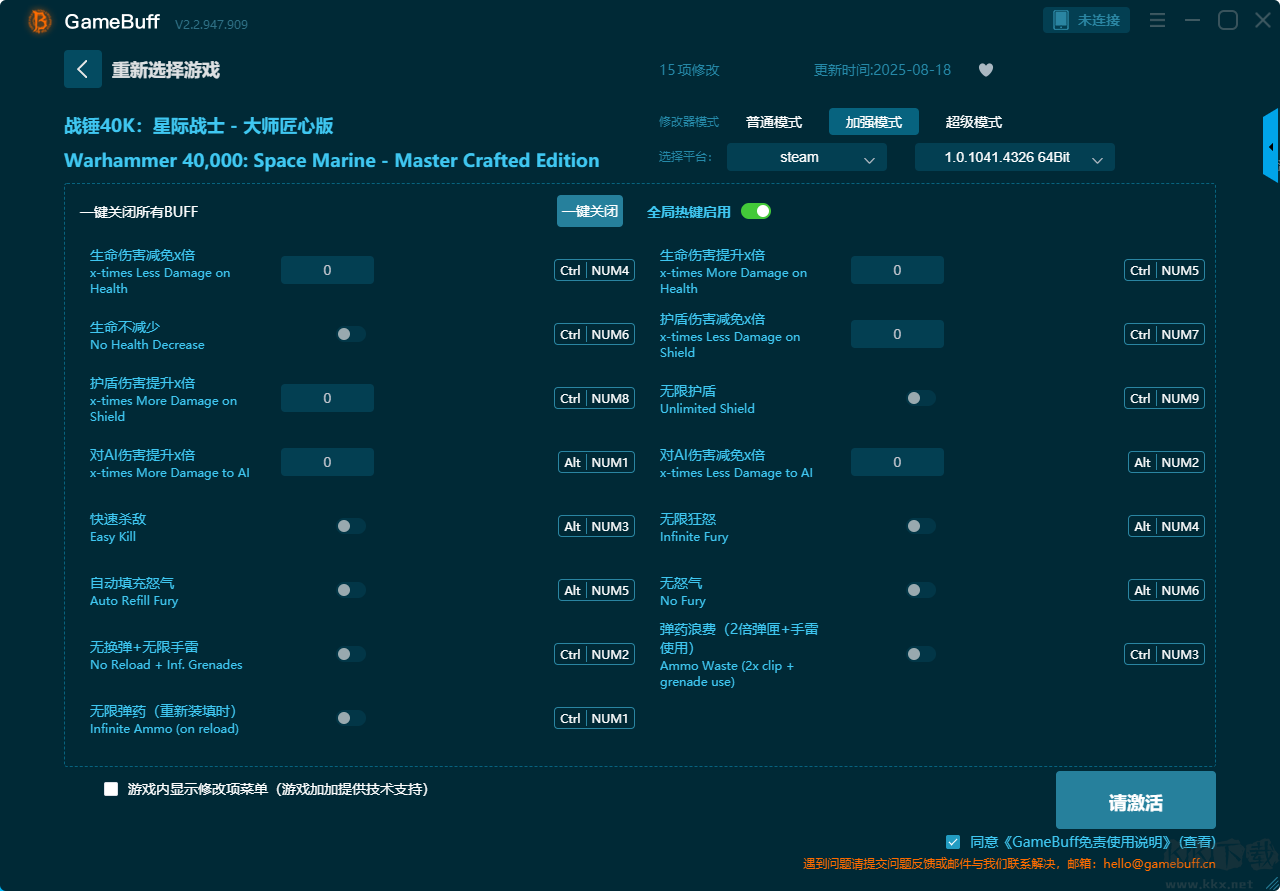This screenshot has height=891, width=1280.
Task: Expand the 1.0.1041.4326 64Bit version dropdown
Action: [x=1014, y=157]
